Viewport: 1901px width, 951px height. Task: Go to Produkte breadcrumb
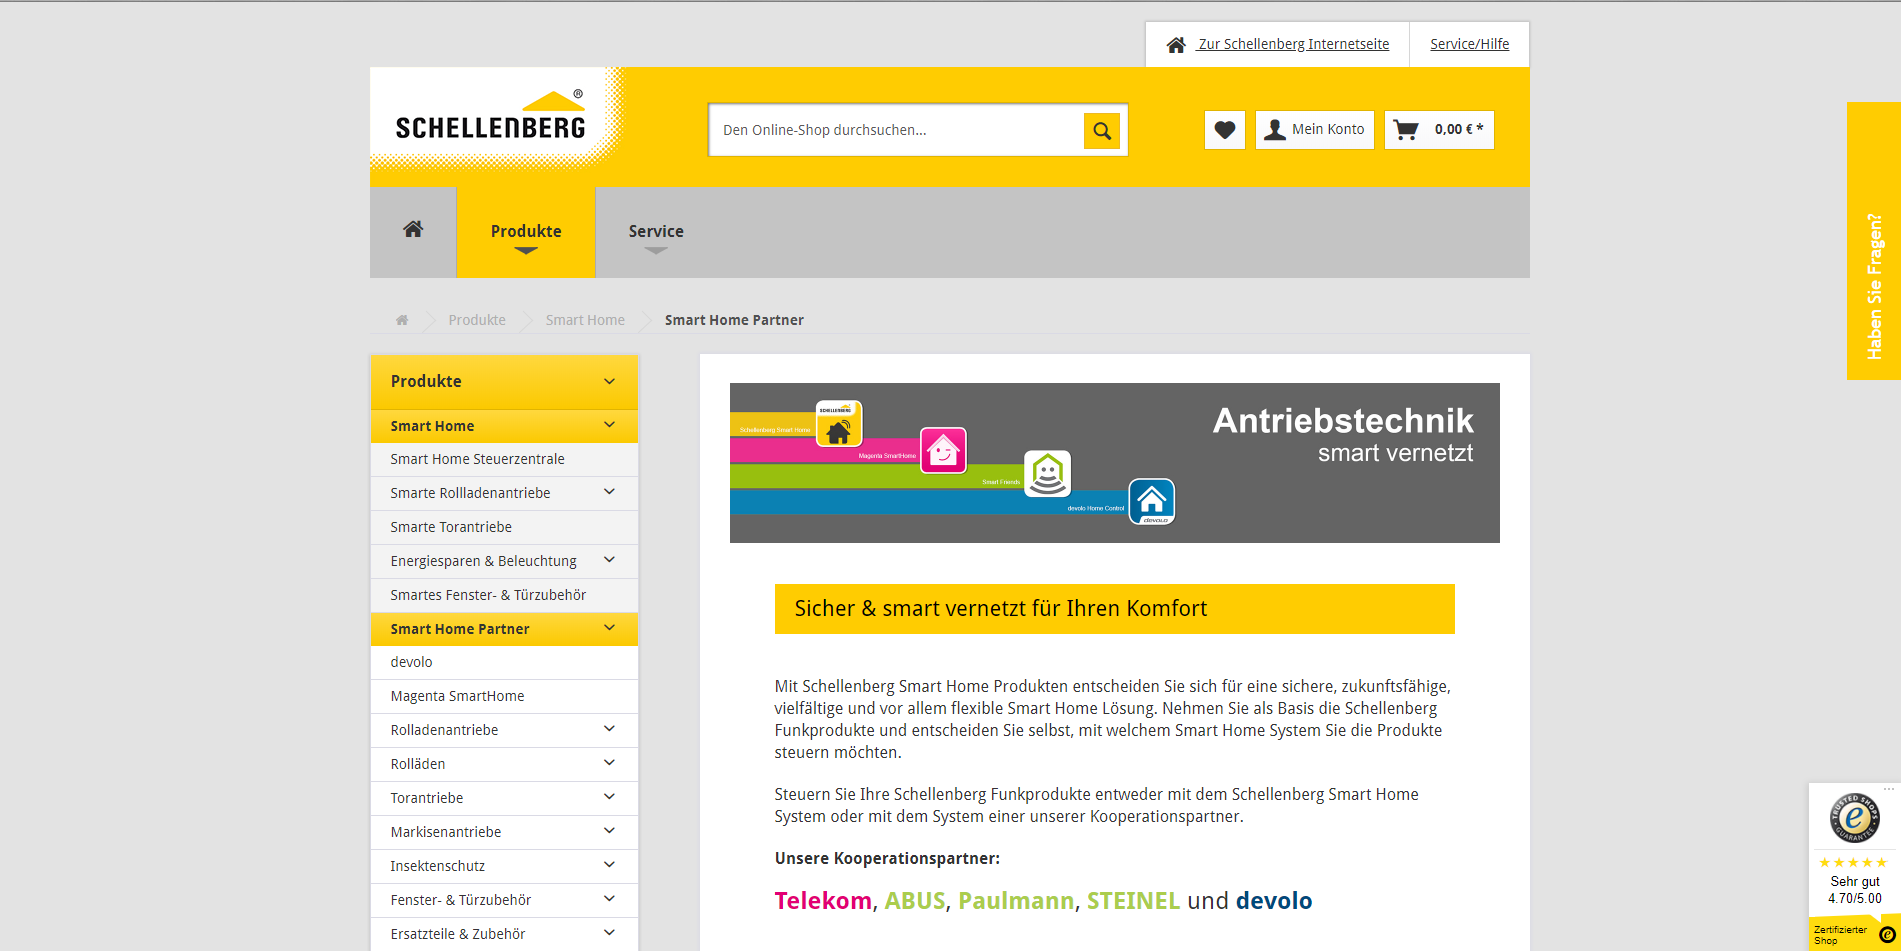[477, 320]
